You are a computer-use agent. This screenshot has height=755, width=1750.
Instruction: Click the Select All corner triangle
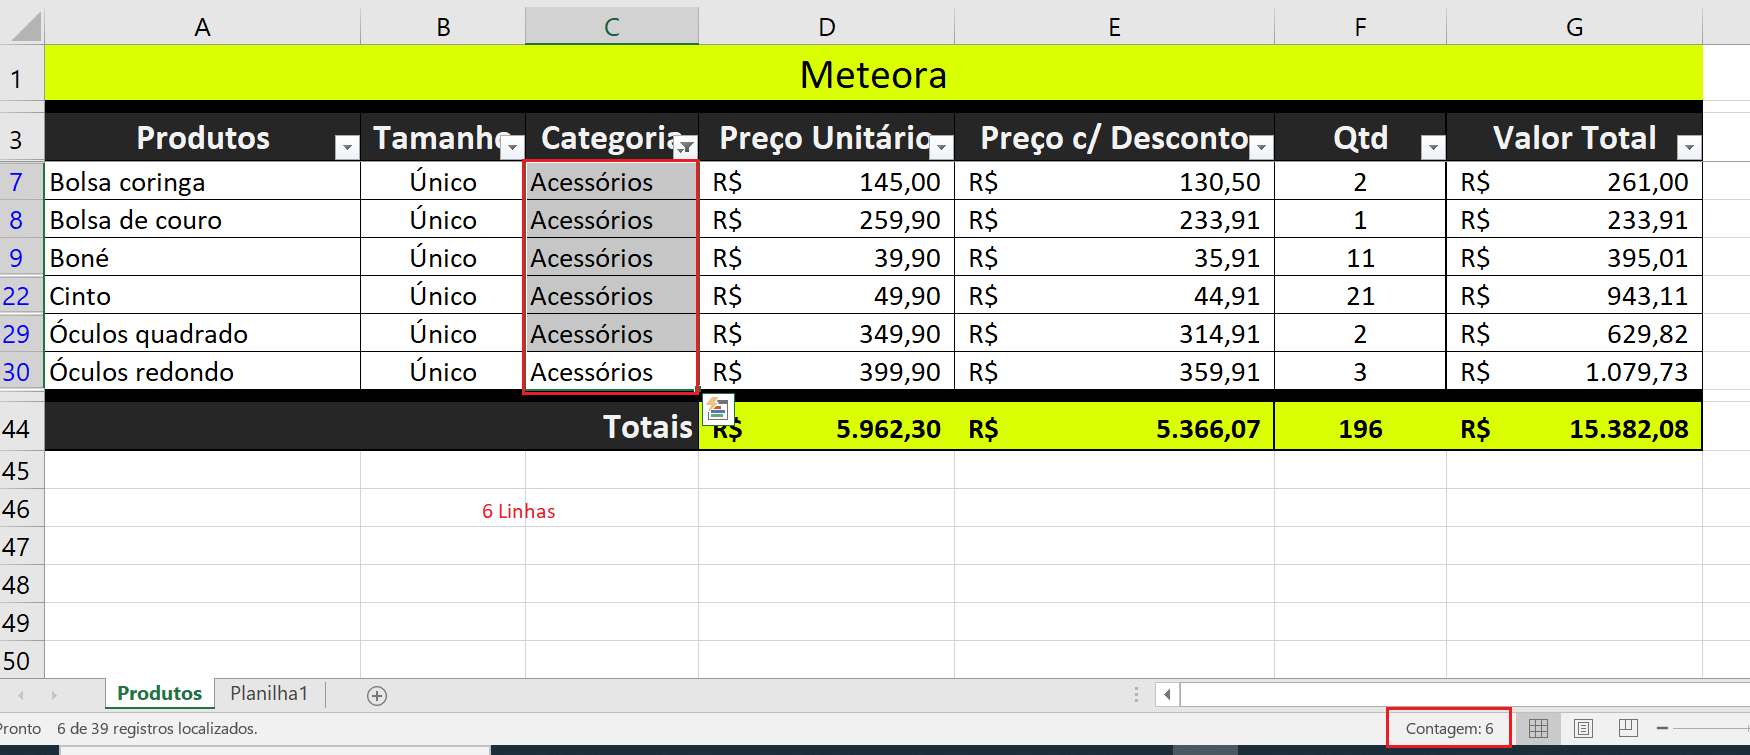pyautogui.click(x=26, y=27)
